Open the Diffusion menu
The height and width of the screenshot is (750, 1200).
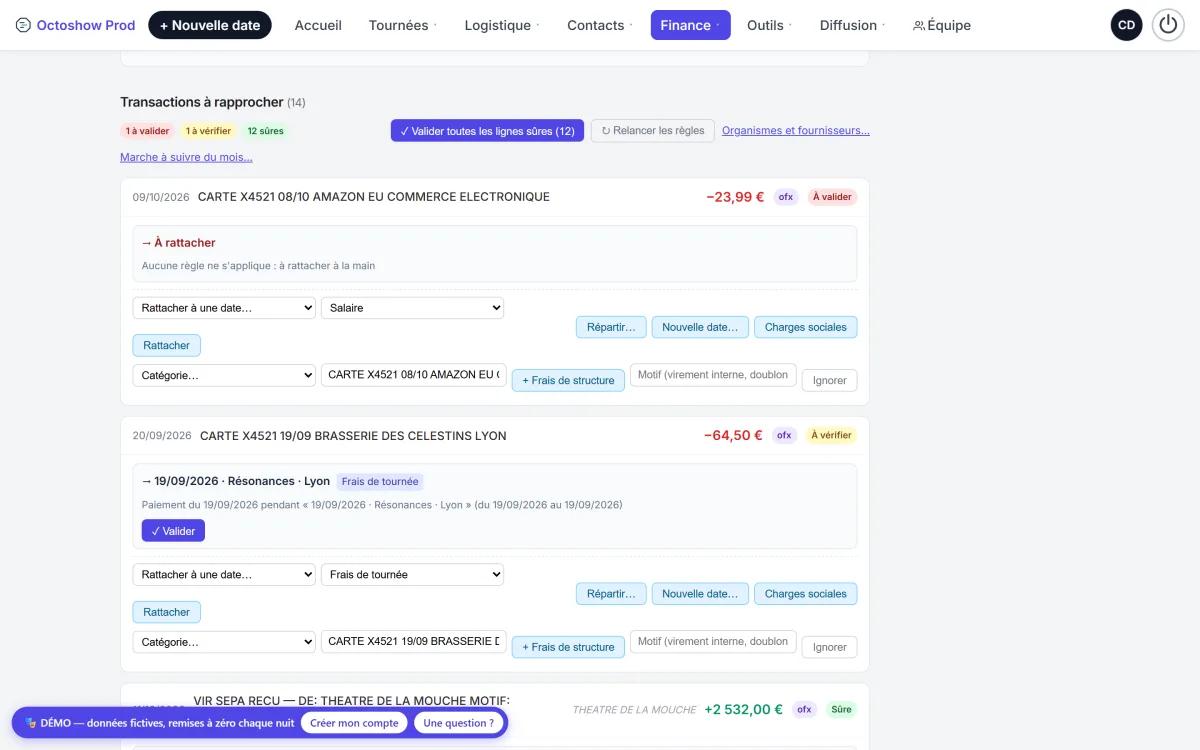point(853,25)
